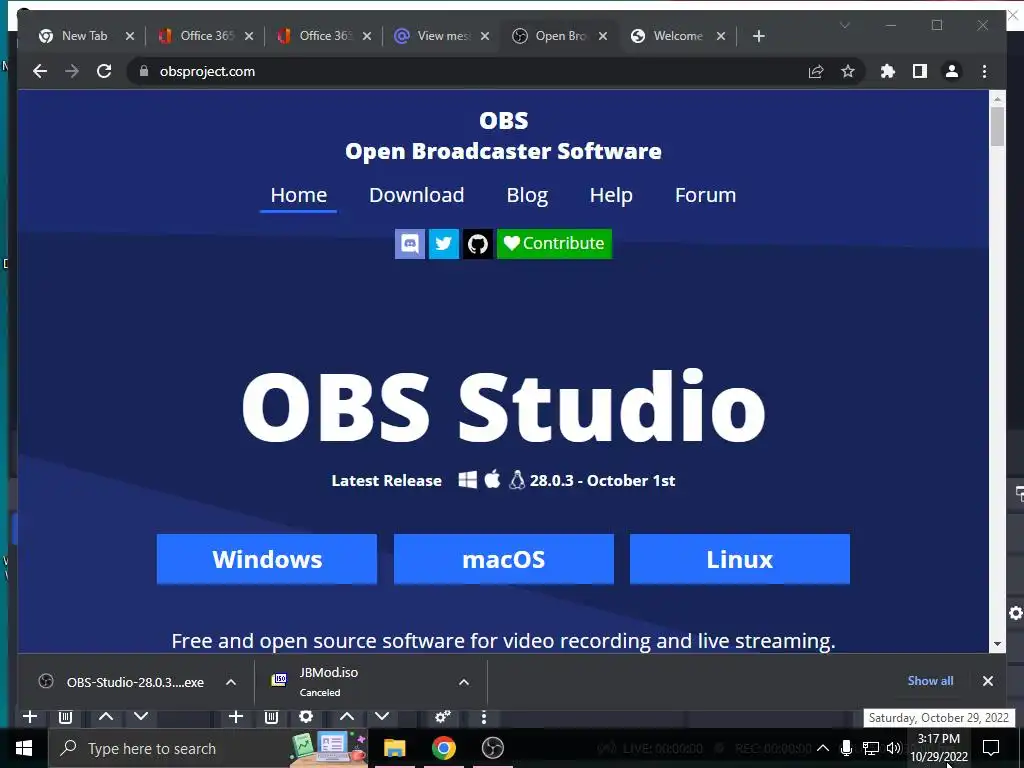The width and height of the screenshot is (1024, 768).
Task: Move source up in OBS Sources toolbar
Action: 347,716
